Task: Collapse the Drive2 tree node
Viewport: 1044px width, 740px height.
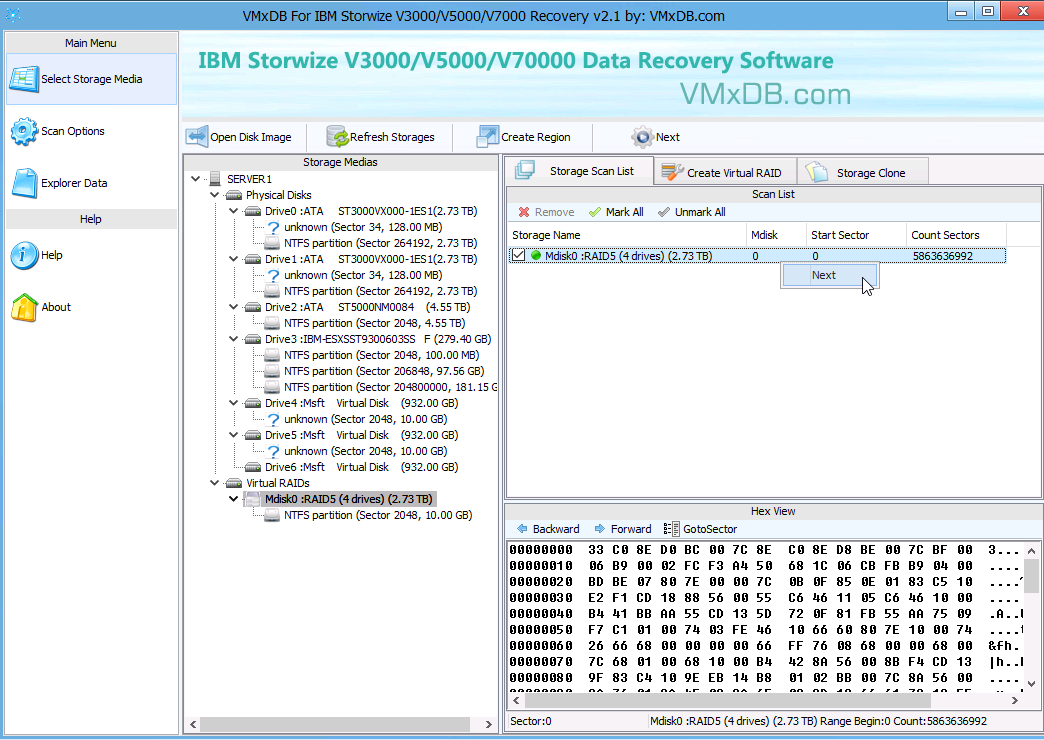Action: (x=234, y=307)
